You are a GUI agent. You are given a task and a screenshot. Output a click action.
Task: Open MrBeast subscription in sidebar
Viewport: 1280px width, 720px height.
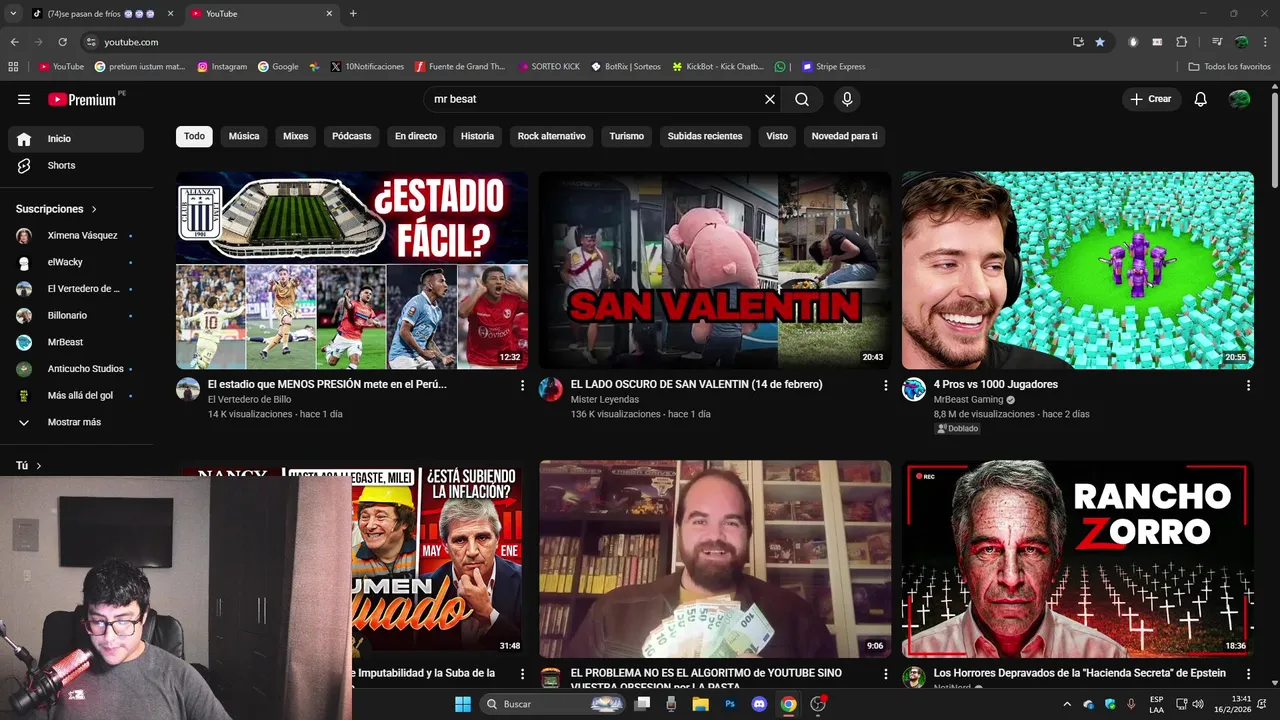[x=76, y=342]
